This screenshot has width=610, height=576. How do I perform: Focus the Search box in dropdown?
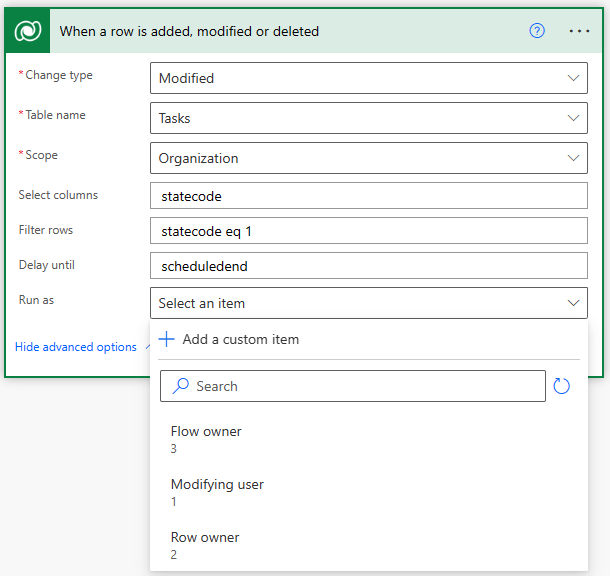(353, 386)
